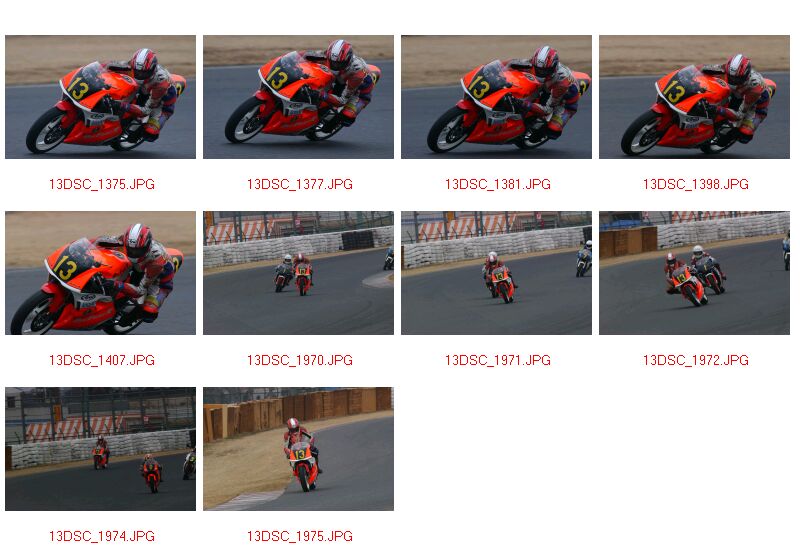
Task: Click the 13DSC_1971.JPG filename link
Action: pyautogui.click(x=498, y=360)
